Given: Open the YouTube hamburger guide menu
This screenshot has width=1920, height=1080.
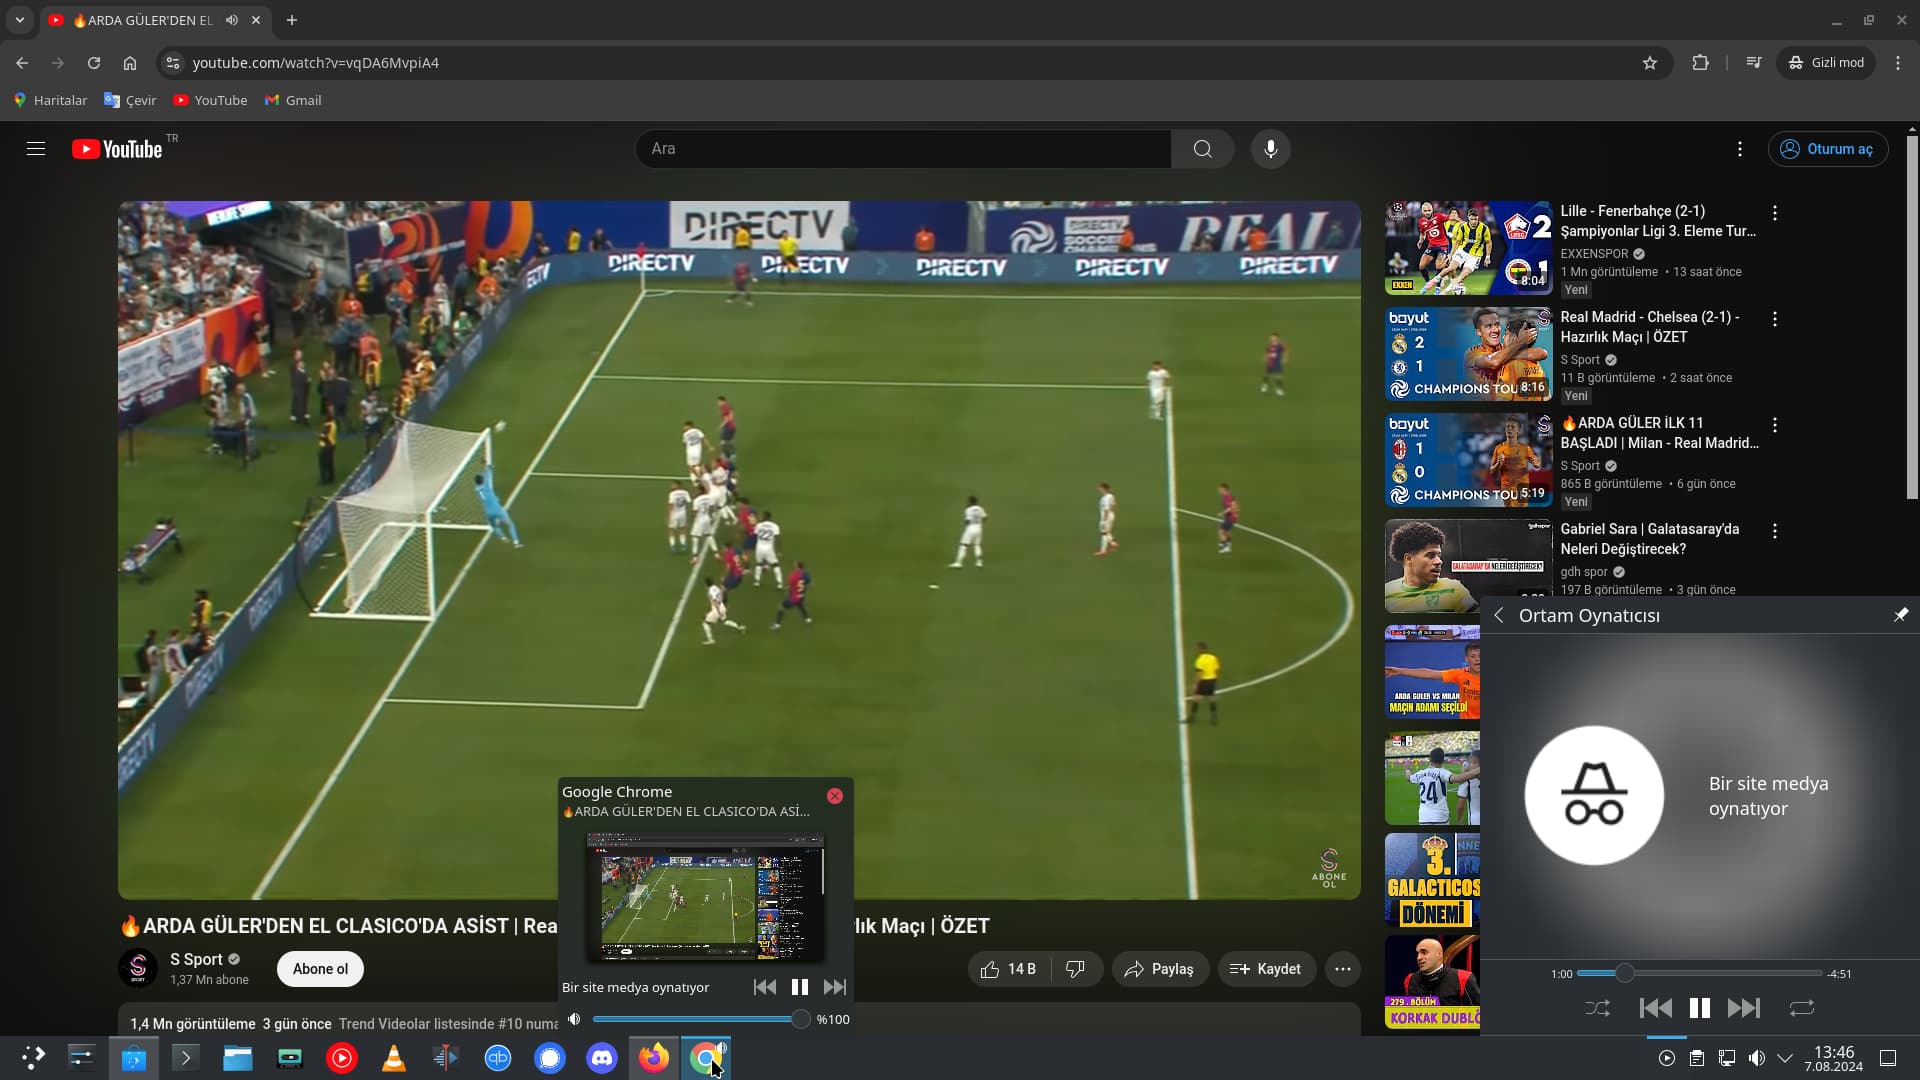Looking at the screenshot, I should pos(36,149).
